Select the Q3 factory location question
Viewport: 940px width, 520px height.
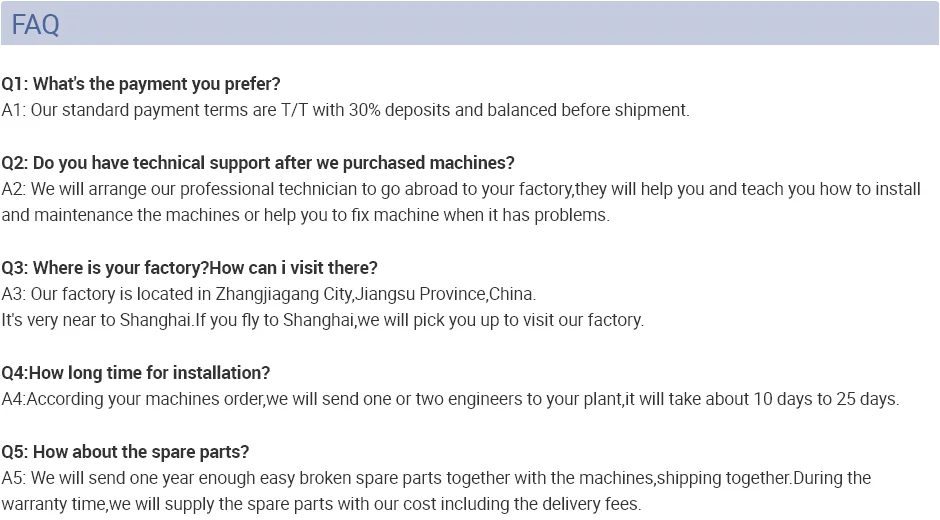189,268
